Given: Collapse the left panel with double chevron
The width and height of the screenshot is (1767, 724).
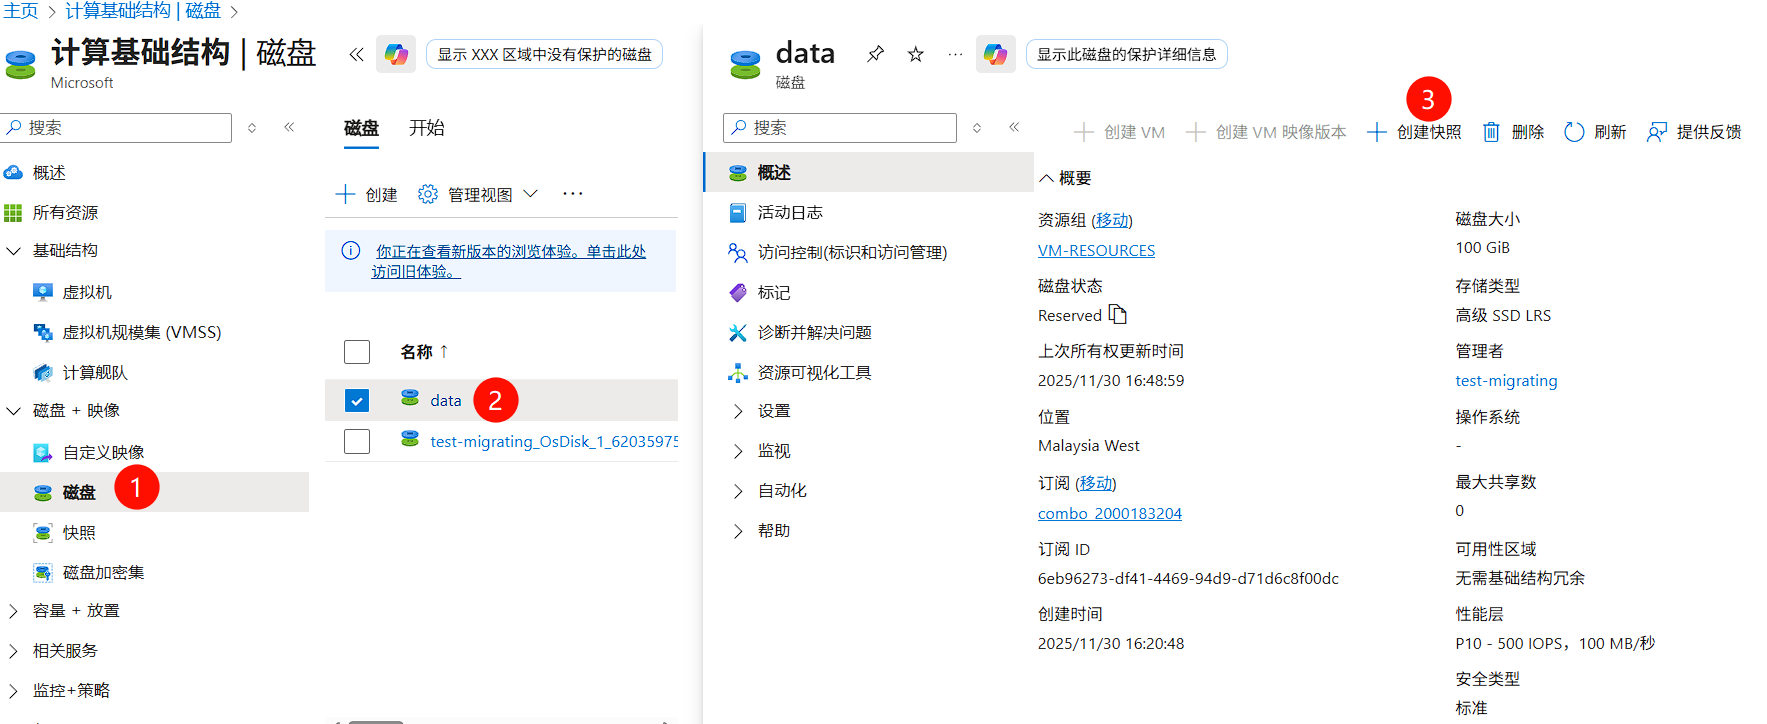Looking at the screenshot, I should pyautogui.click(x=356, y=54).
